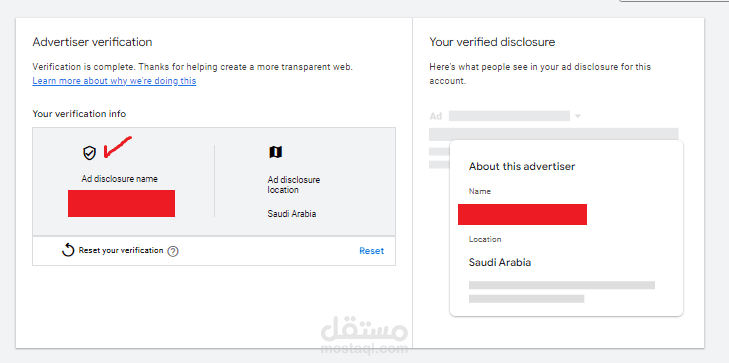Select 'Saudi Arabia' in verification info box
The width and height of the screenshot is (729, 363).
click(x=292, y=214)
